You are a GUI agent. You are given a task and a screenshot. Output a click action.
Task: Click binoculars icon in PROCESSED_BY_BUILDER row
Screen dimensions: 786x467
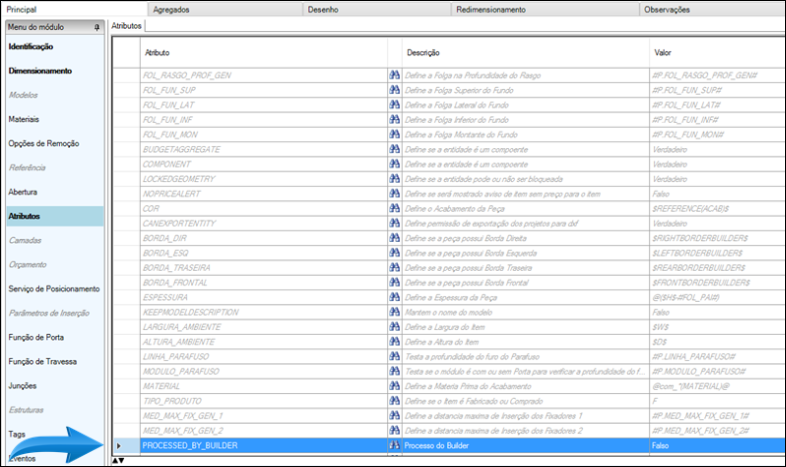tap(395, 445)
